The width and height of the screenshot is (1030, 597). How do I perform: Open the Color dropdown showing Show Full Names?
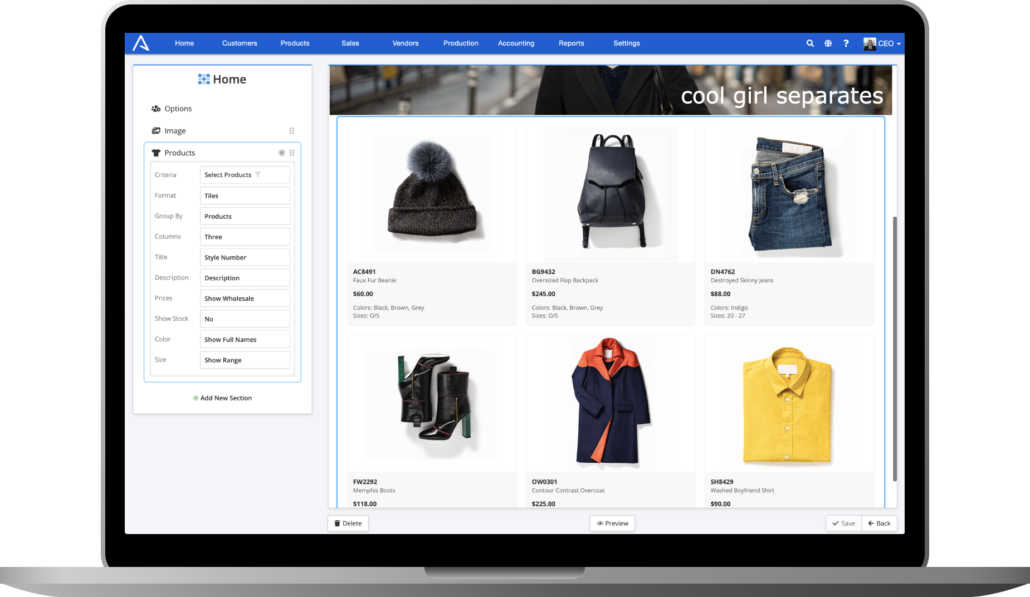(245, 340)
